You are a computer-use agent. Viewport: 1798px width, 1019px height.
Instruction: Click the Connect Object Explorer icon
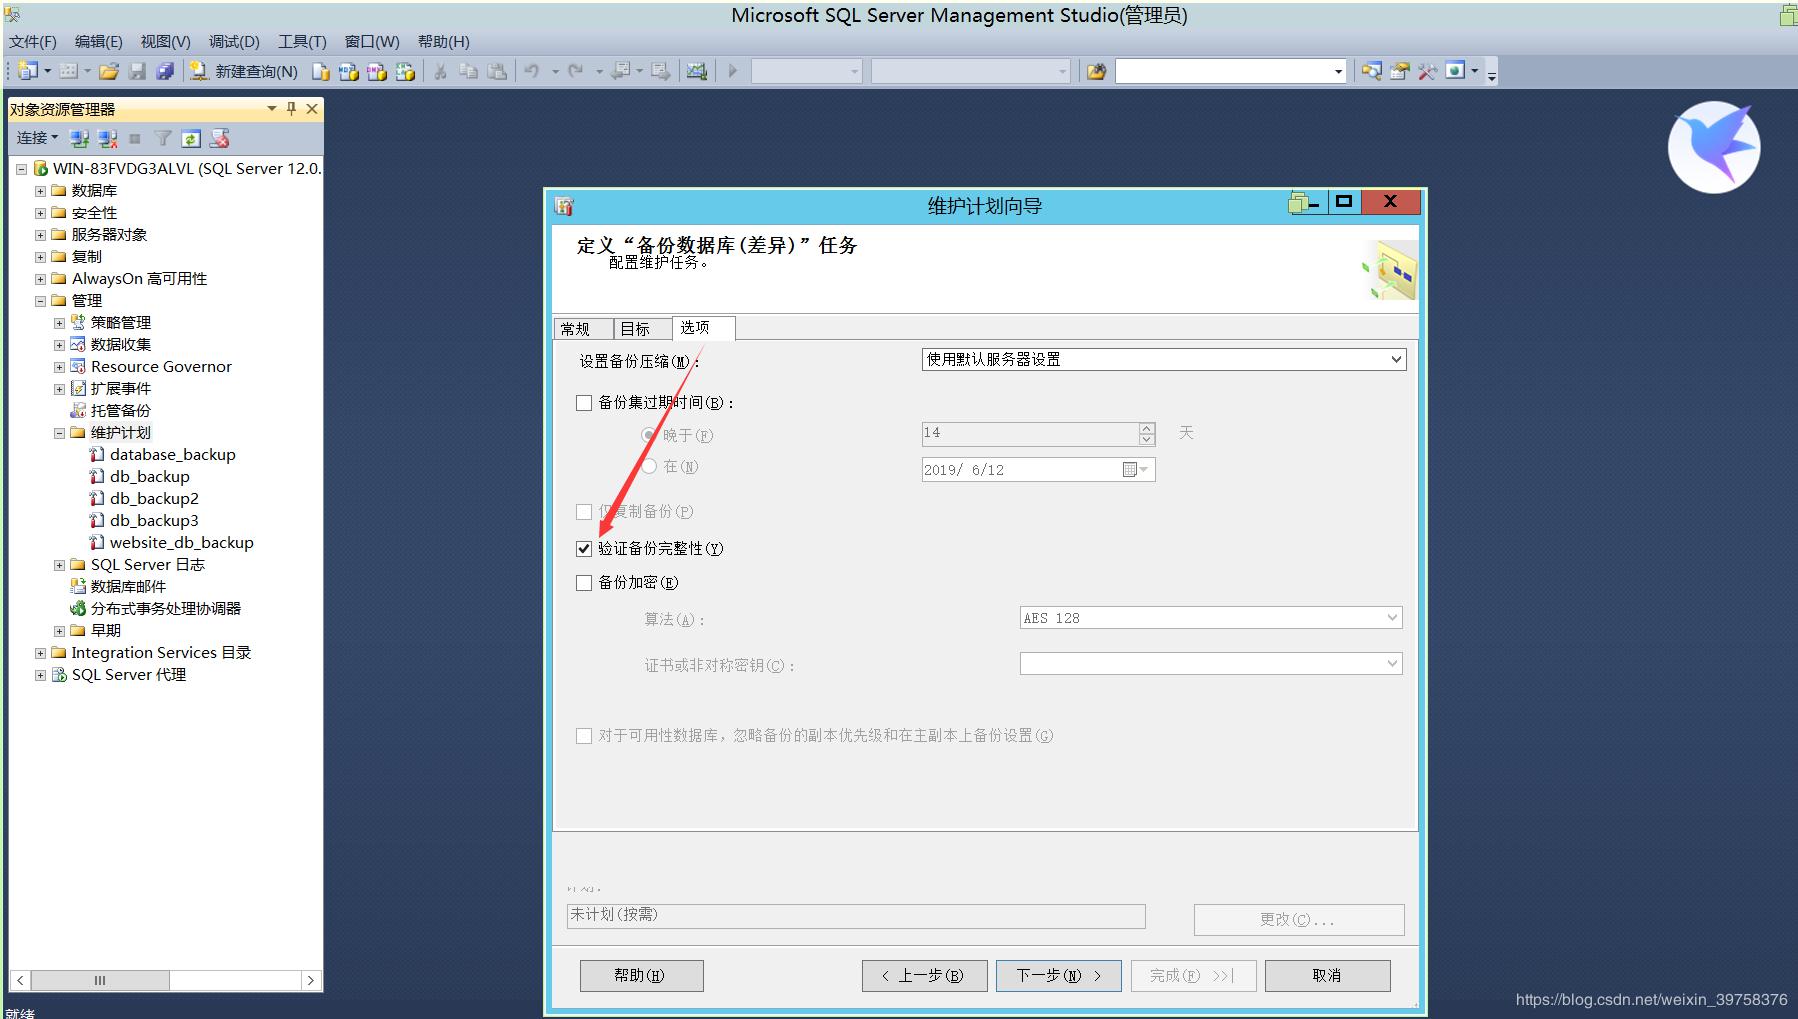79,138
